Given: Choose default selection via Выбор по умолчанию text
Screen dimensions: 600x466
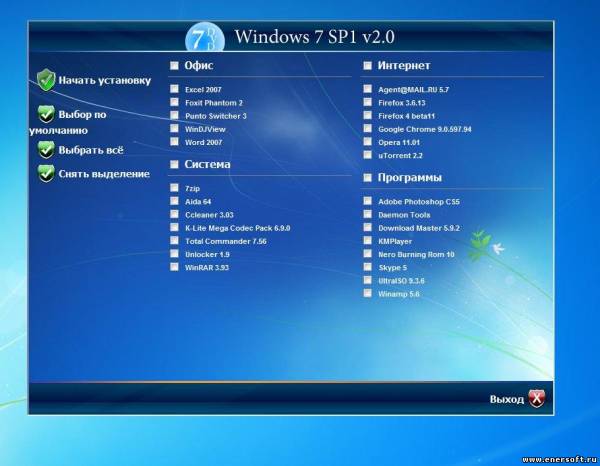Looking at the screenshot, I should tap(68, 122).
